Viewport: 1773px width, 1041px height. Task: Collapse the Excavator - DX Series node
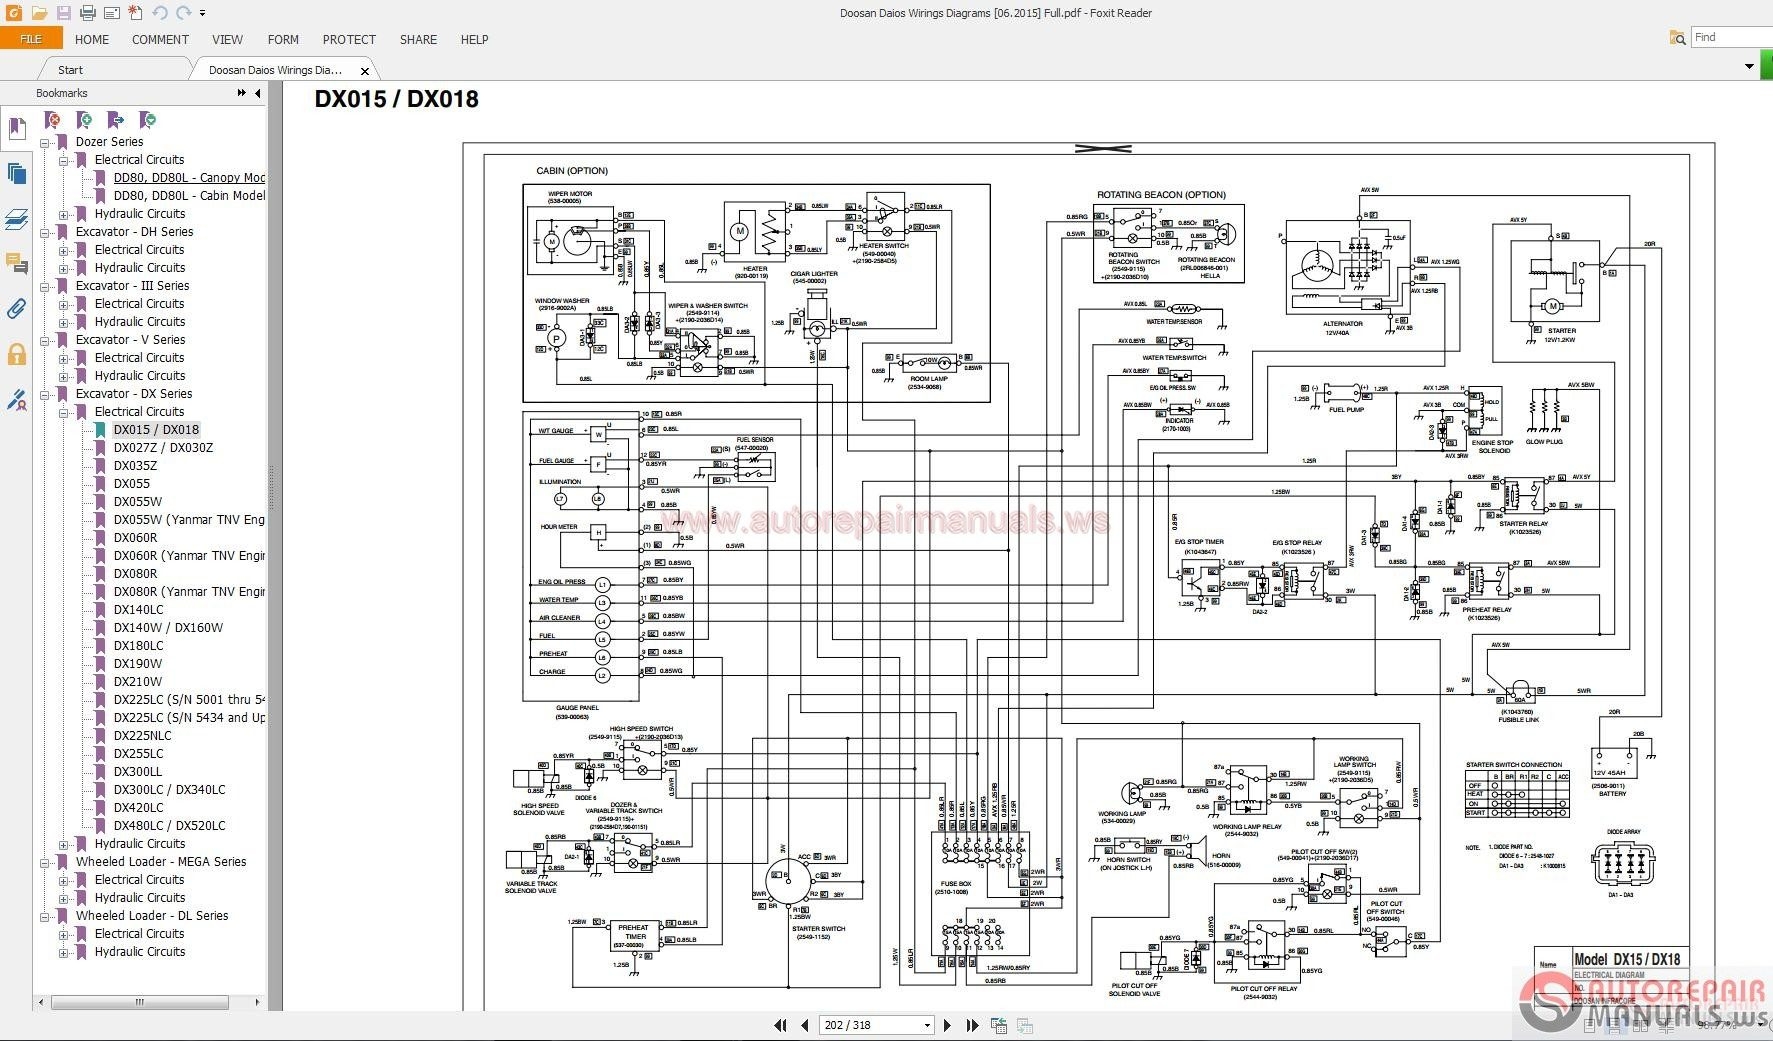pyautogui.click(x=46, y=394)
